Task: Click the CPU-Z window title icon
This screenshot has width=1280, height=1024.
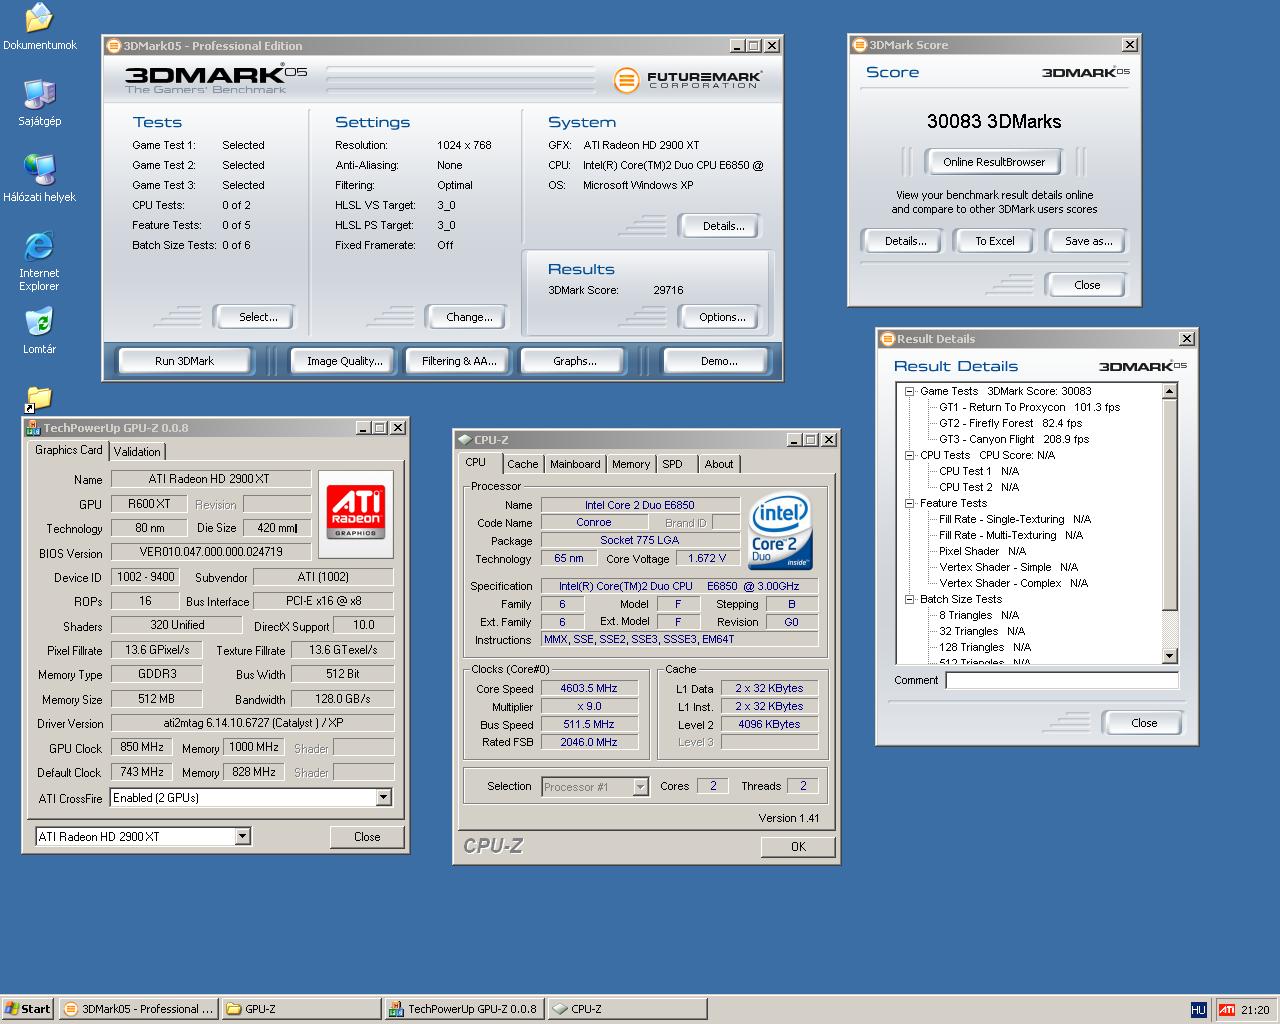Action: 465,439
